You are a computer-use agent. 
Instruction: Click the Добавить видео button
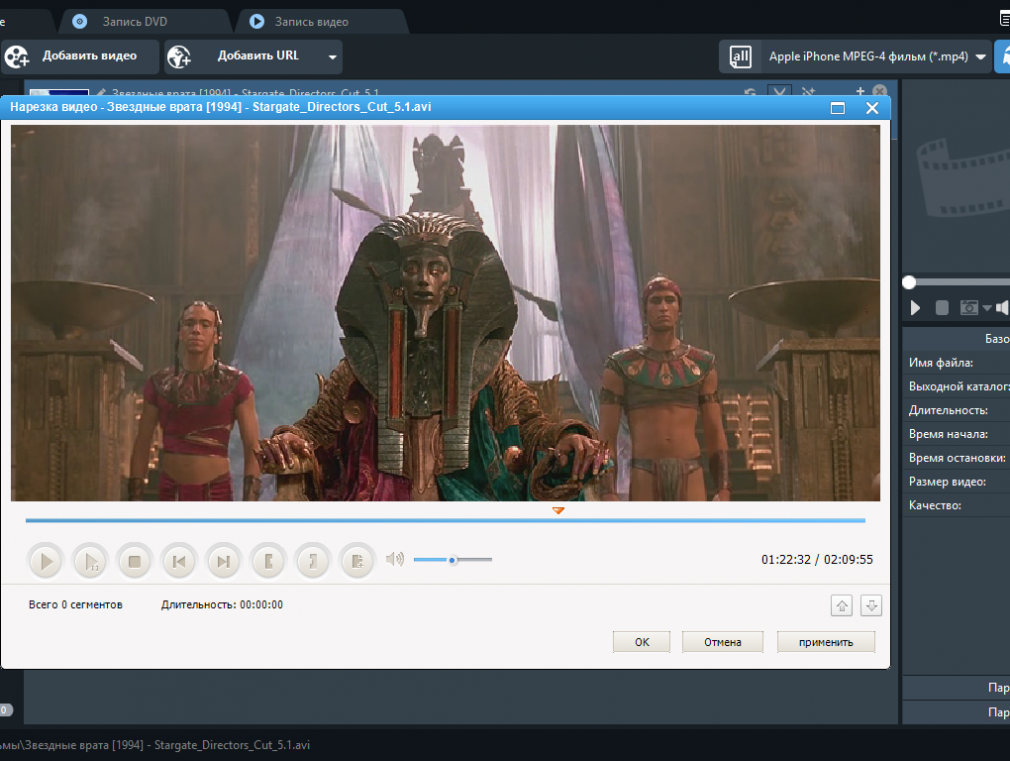point(80,57)
